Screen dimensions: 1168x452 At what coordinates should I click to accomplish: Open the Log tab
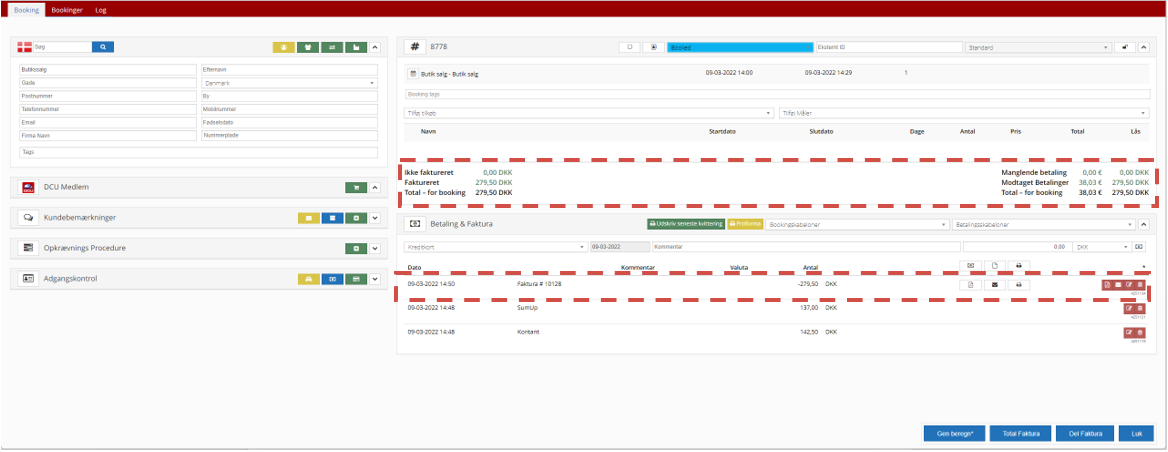pos(100,9)
